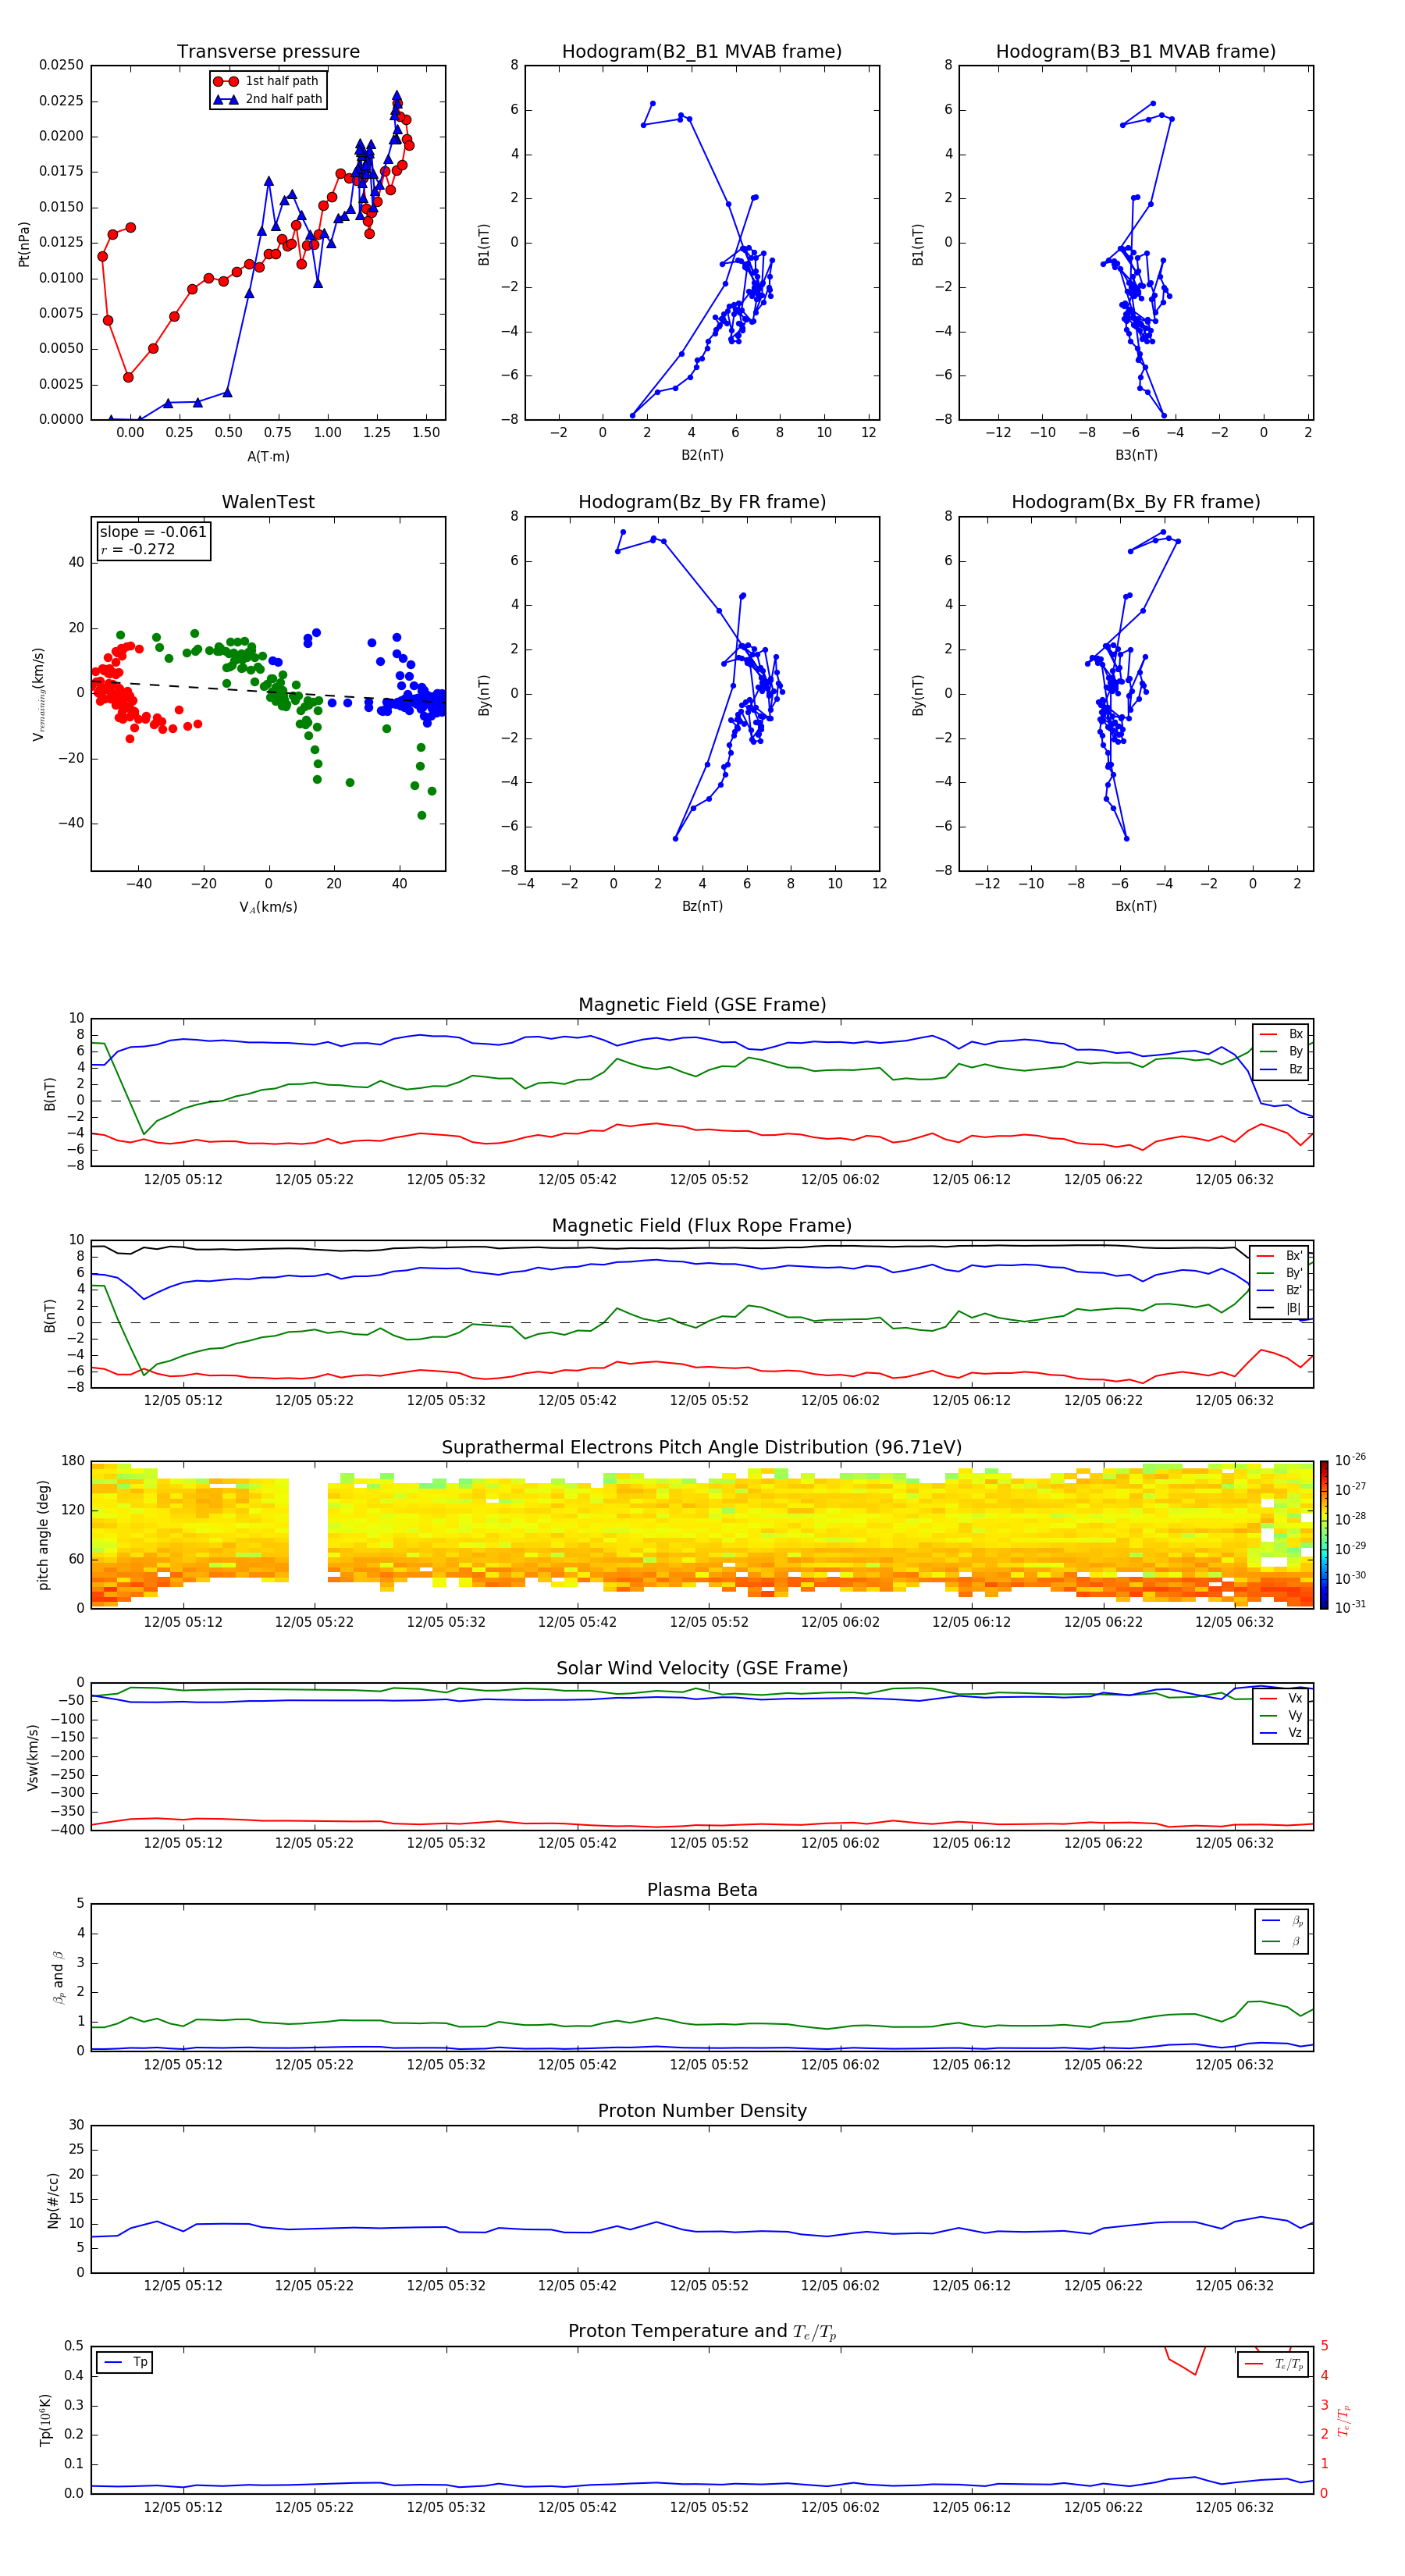Click "12/05 05:52" tick under Plasma Beta plot
Image resolution: width=1405 pixels, height=2576 pixels.
709,2065
